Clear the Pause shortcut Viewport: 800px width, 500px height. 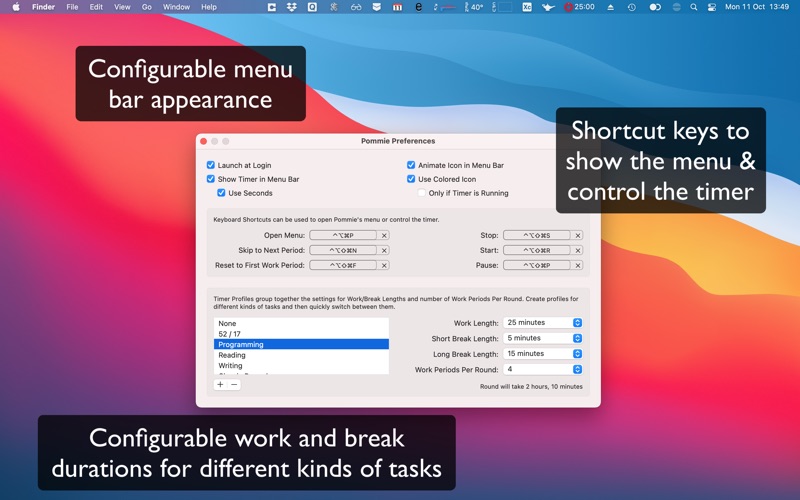click(578, 265)
